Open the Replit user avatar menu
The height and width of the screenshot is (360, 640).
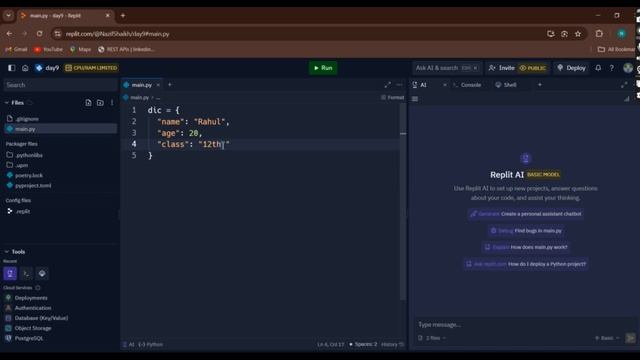coord(628,68)
